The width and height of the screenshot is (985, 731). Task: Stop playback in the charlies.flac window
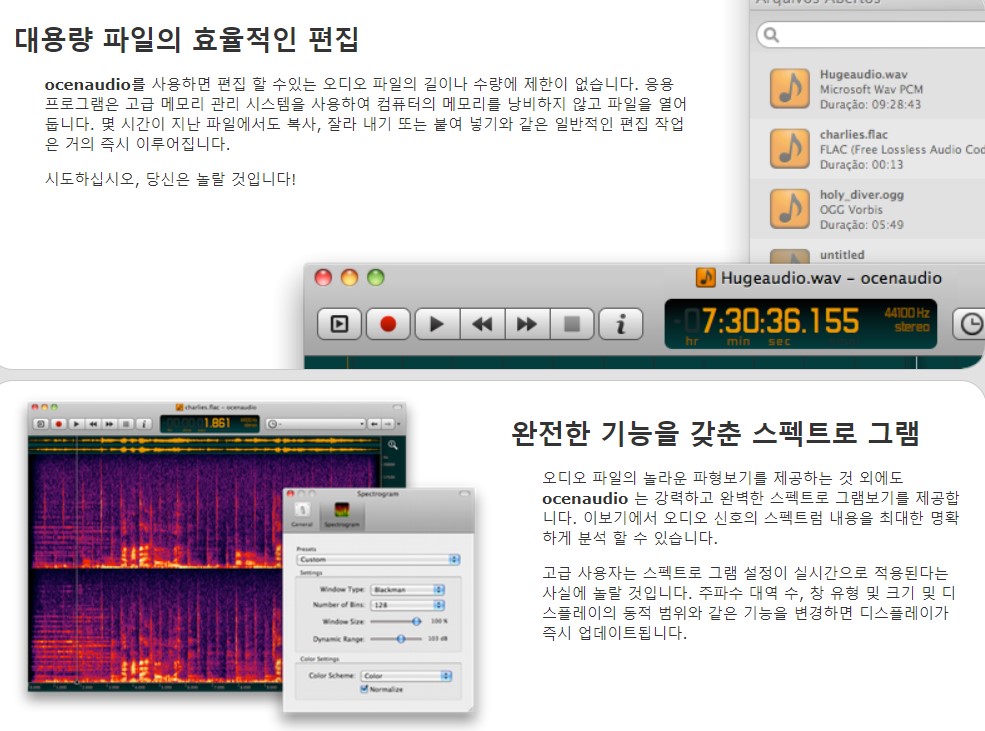(x=126, y=424)
